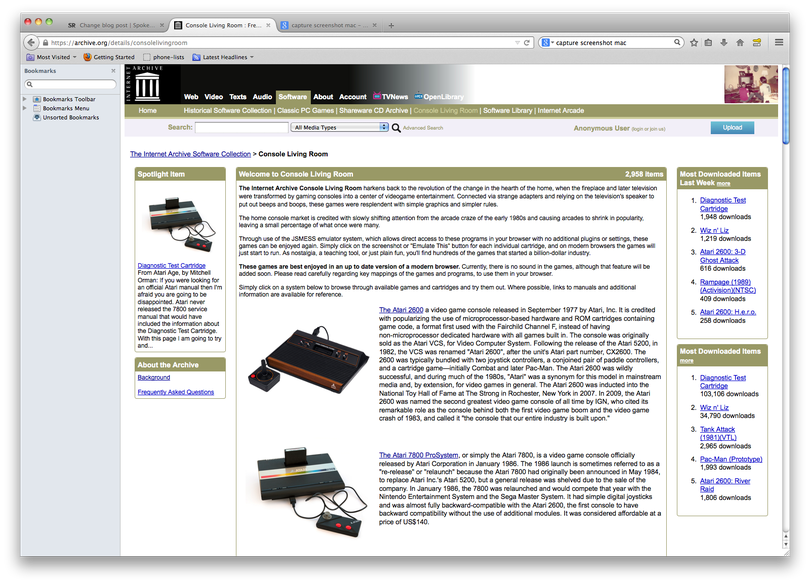Screen dimensions: 810x584
Task: Click the Advanced Search link
Action: 423,128
